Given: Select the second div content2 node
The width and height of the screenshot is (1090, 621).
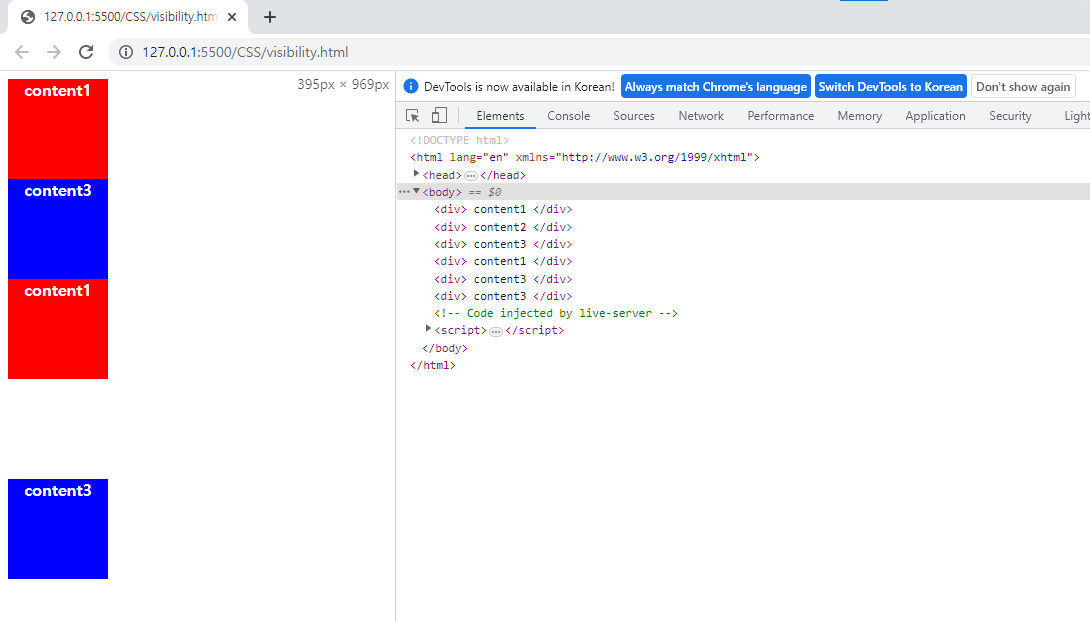Looking at the screenshot, I should coord(503,227).
